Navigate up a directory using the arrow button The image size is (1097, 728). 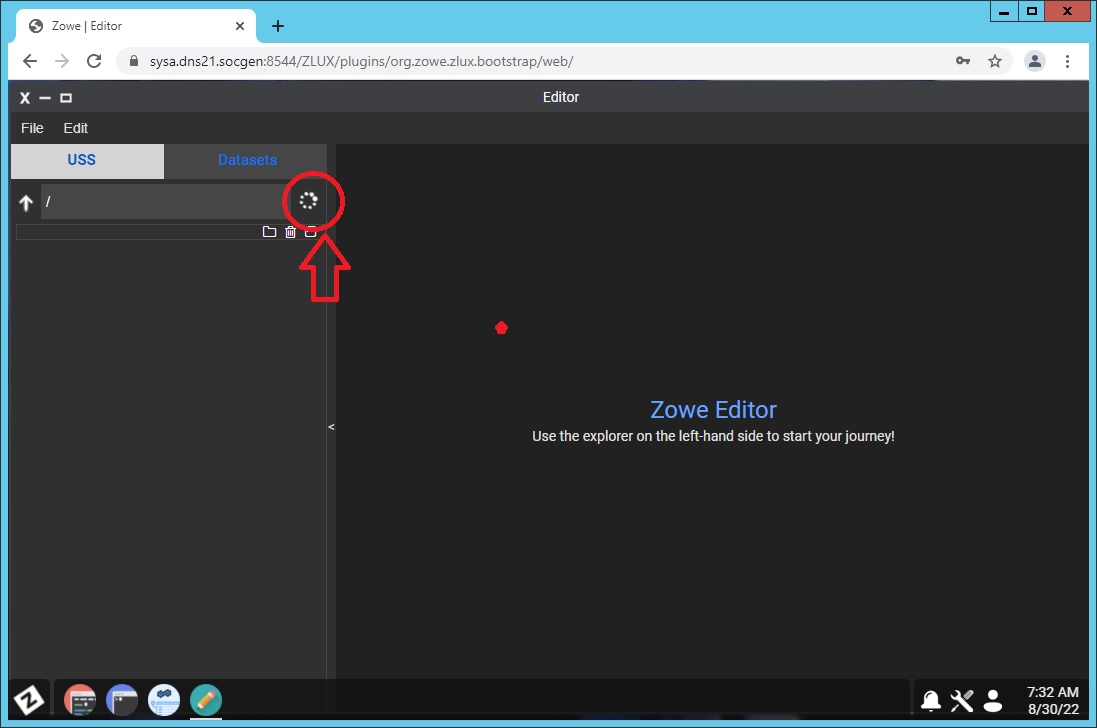(x=26, y=202)
